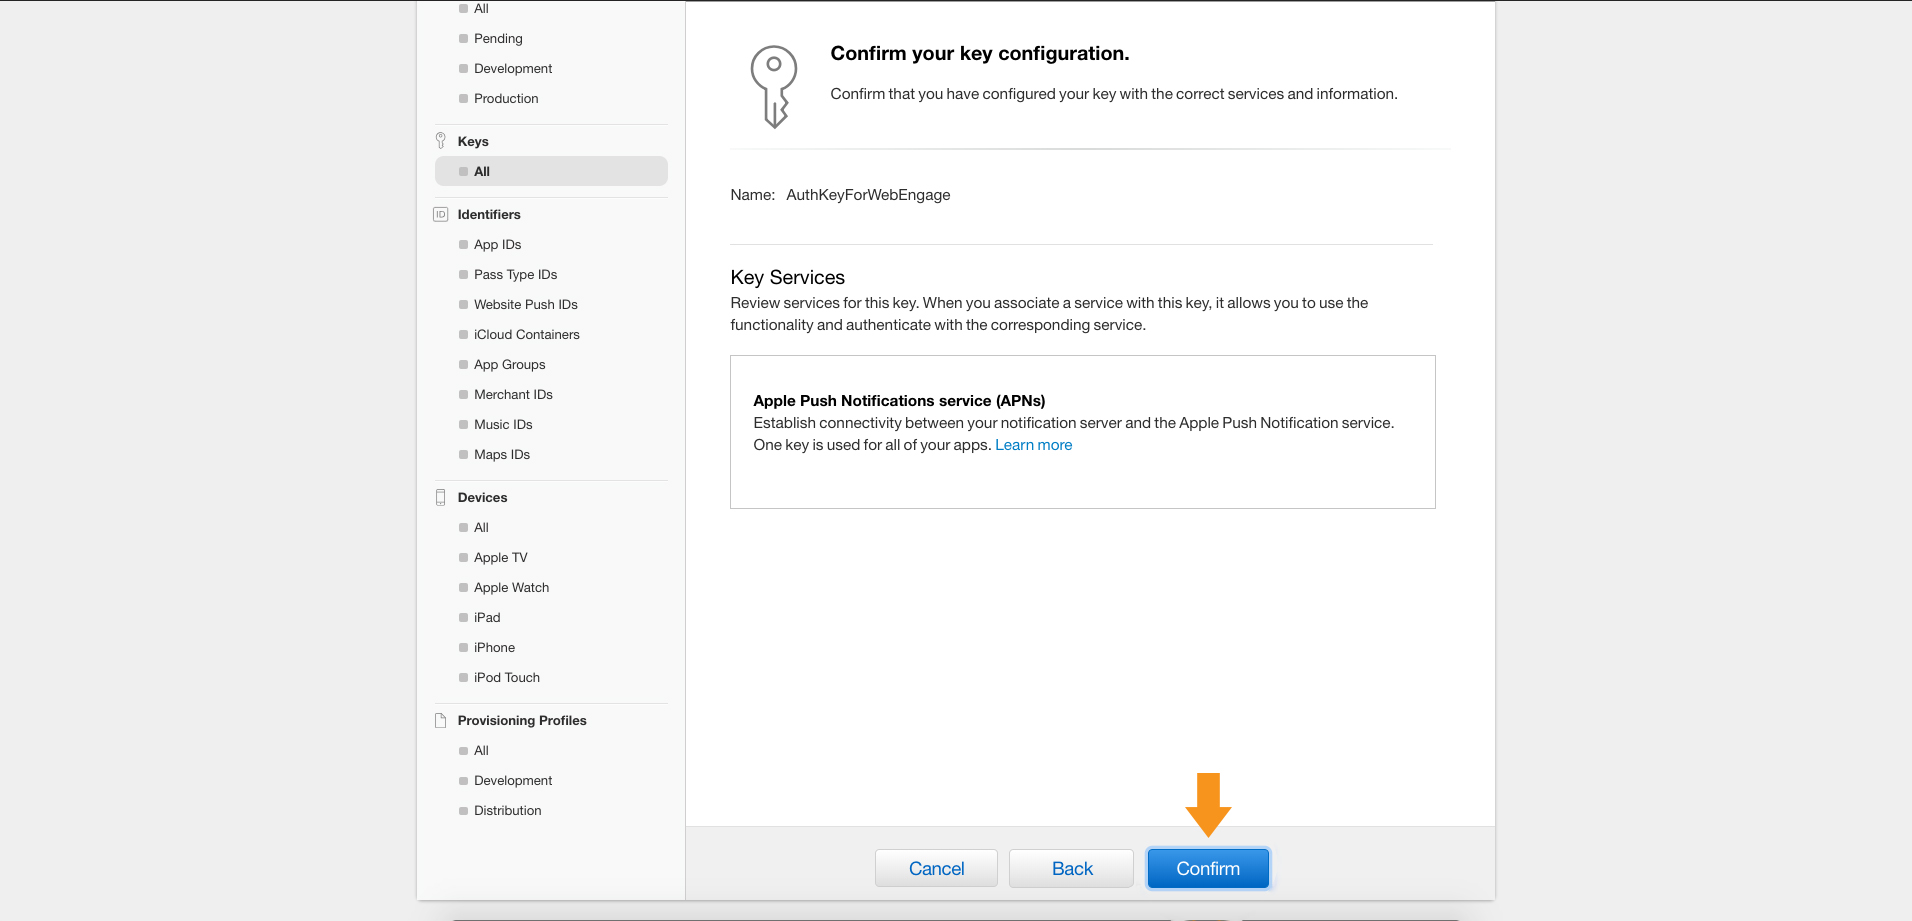Select All under Keys
The height and width of the screenshot is (921, 1912).
[482, 171]
